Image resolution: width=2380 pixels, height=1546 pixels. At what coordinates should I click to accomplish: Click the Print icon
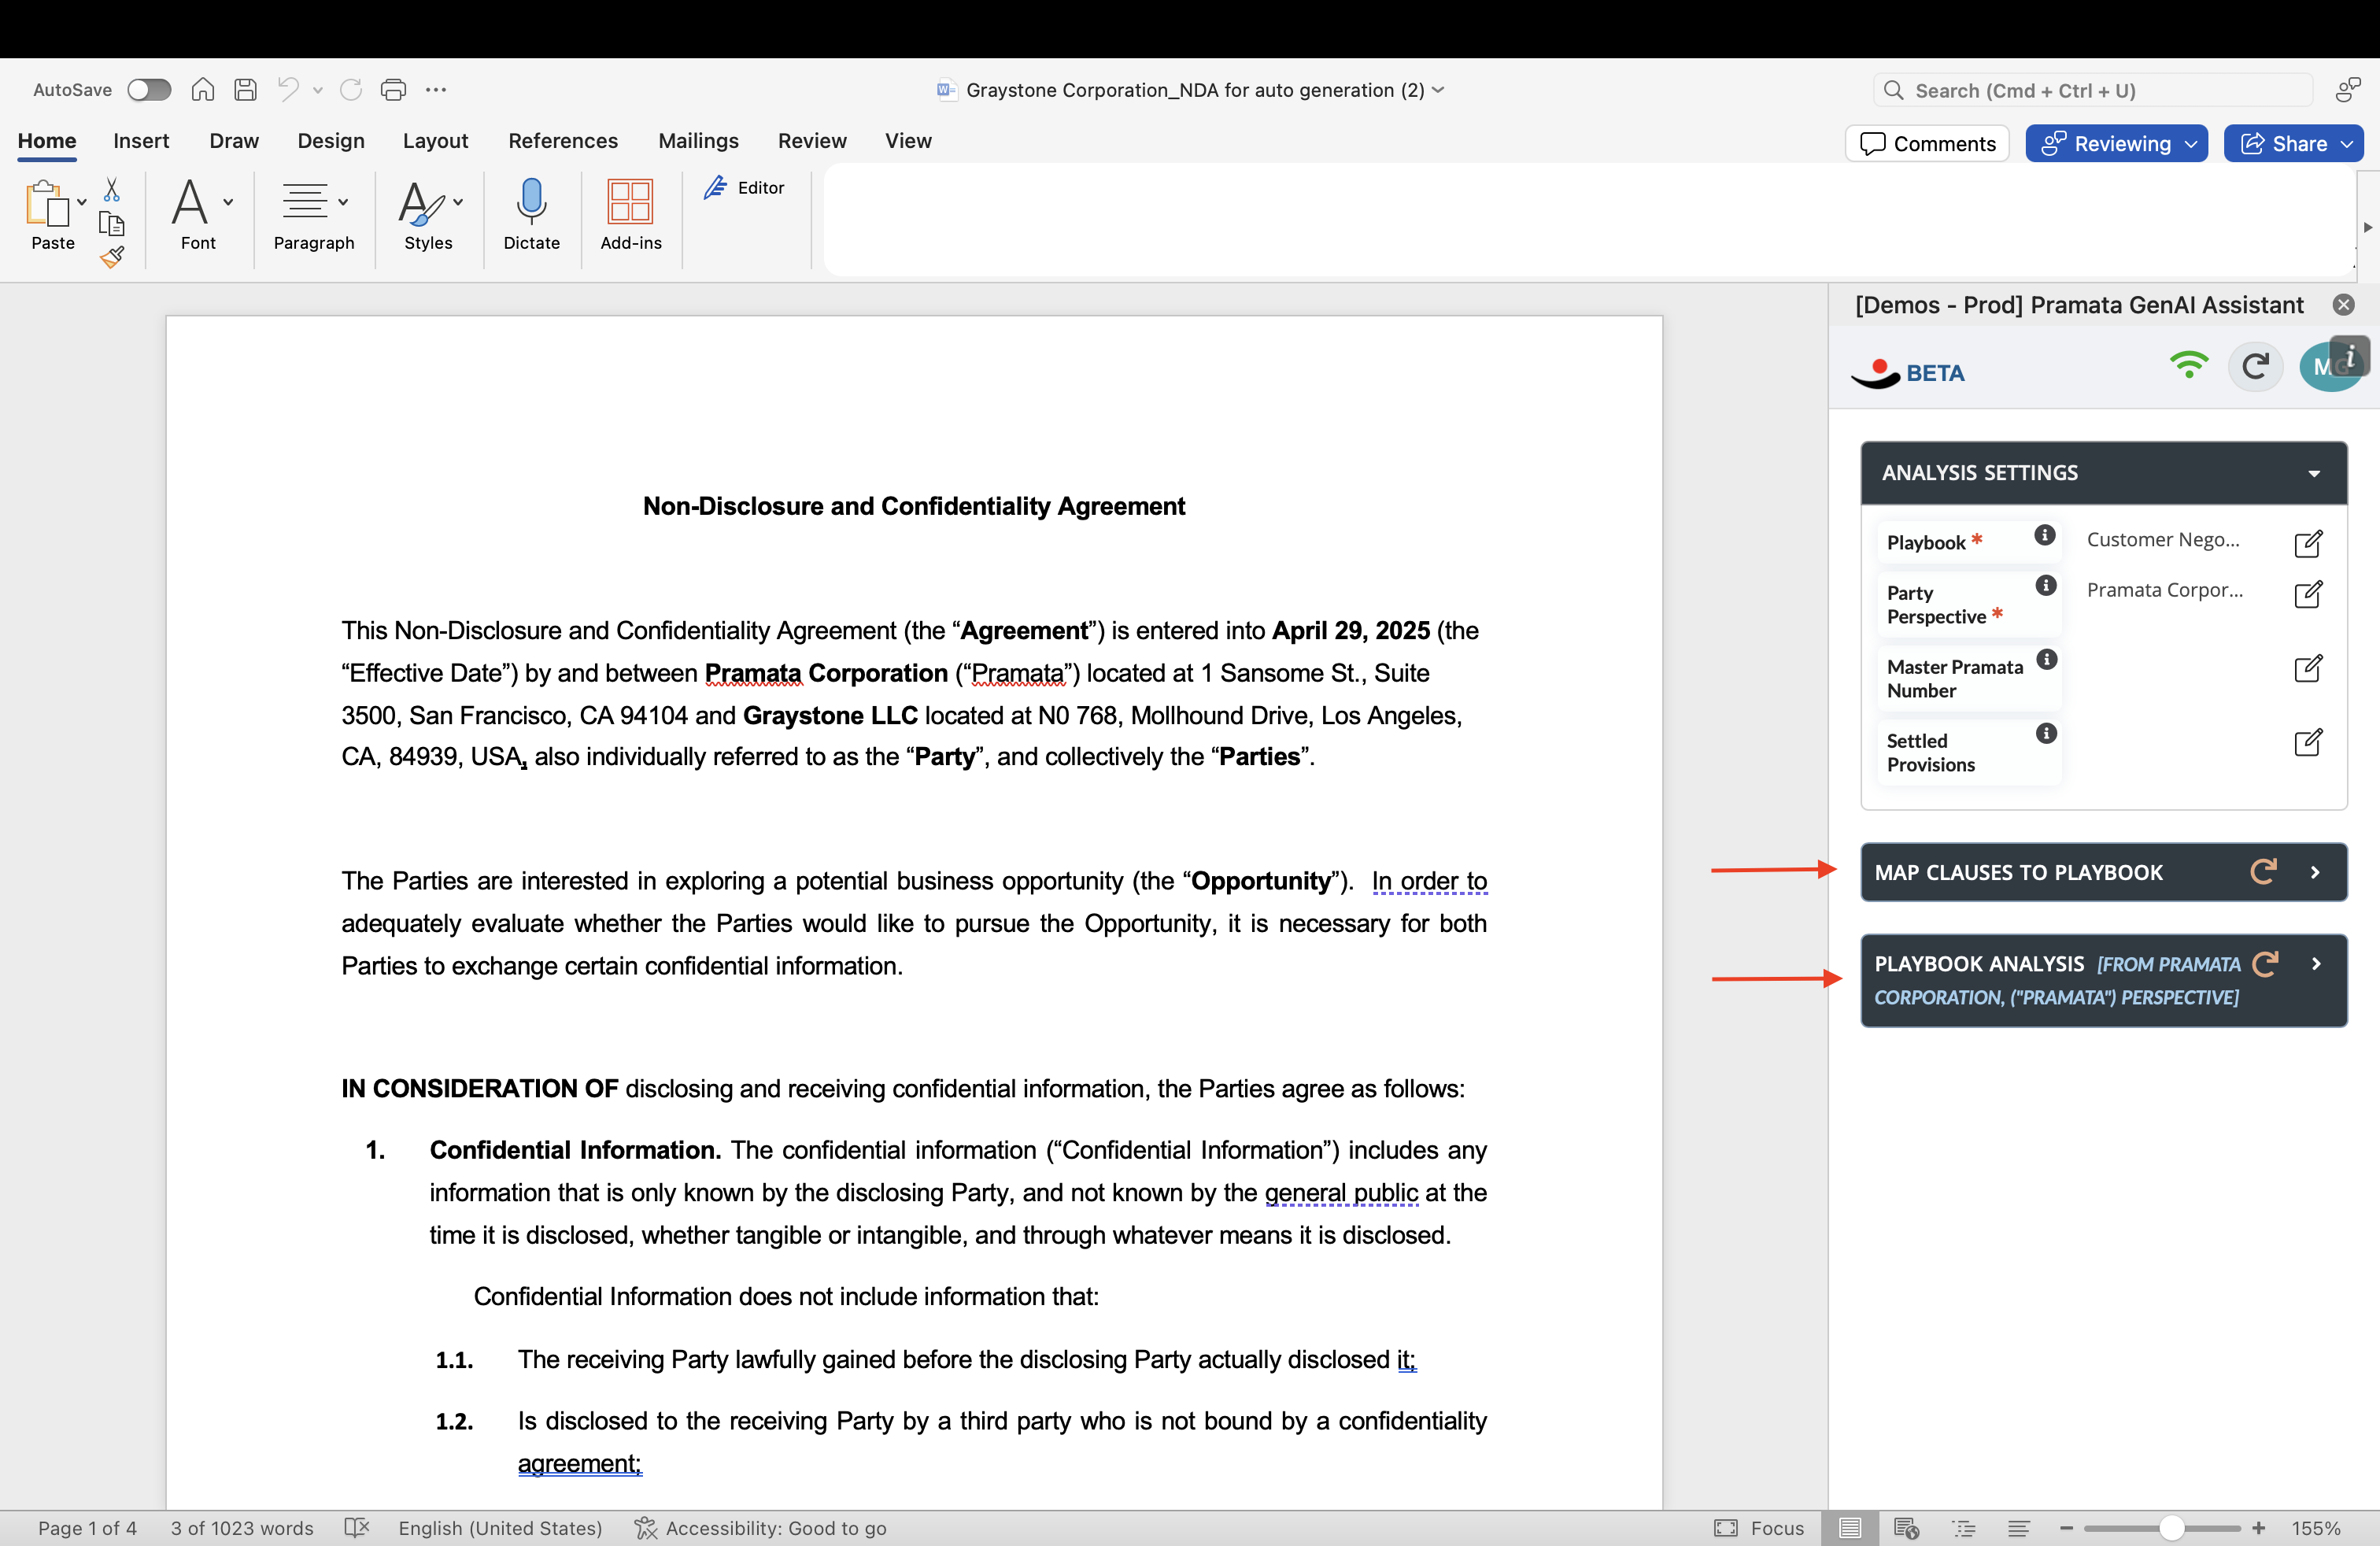click(394, 90)
